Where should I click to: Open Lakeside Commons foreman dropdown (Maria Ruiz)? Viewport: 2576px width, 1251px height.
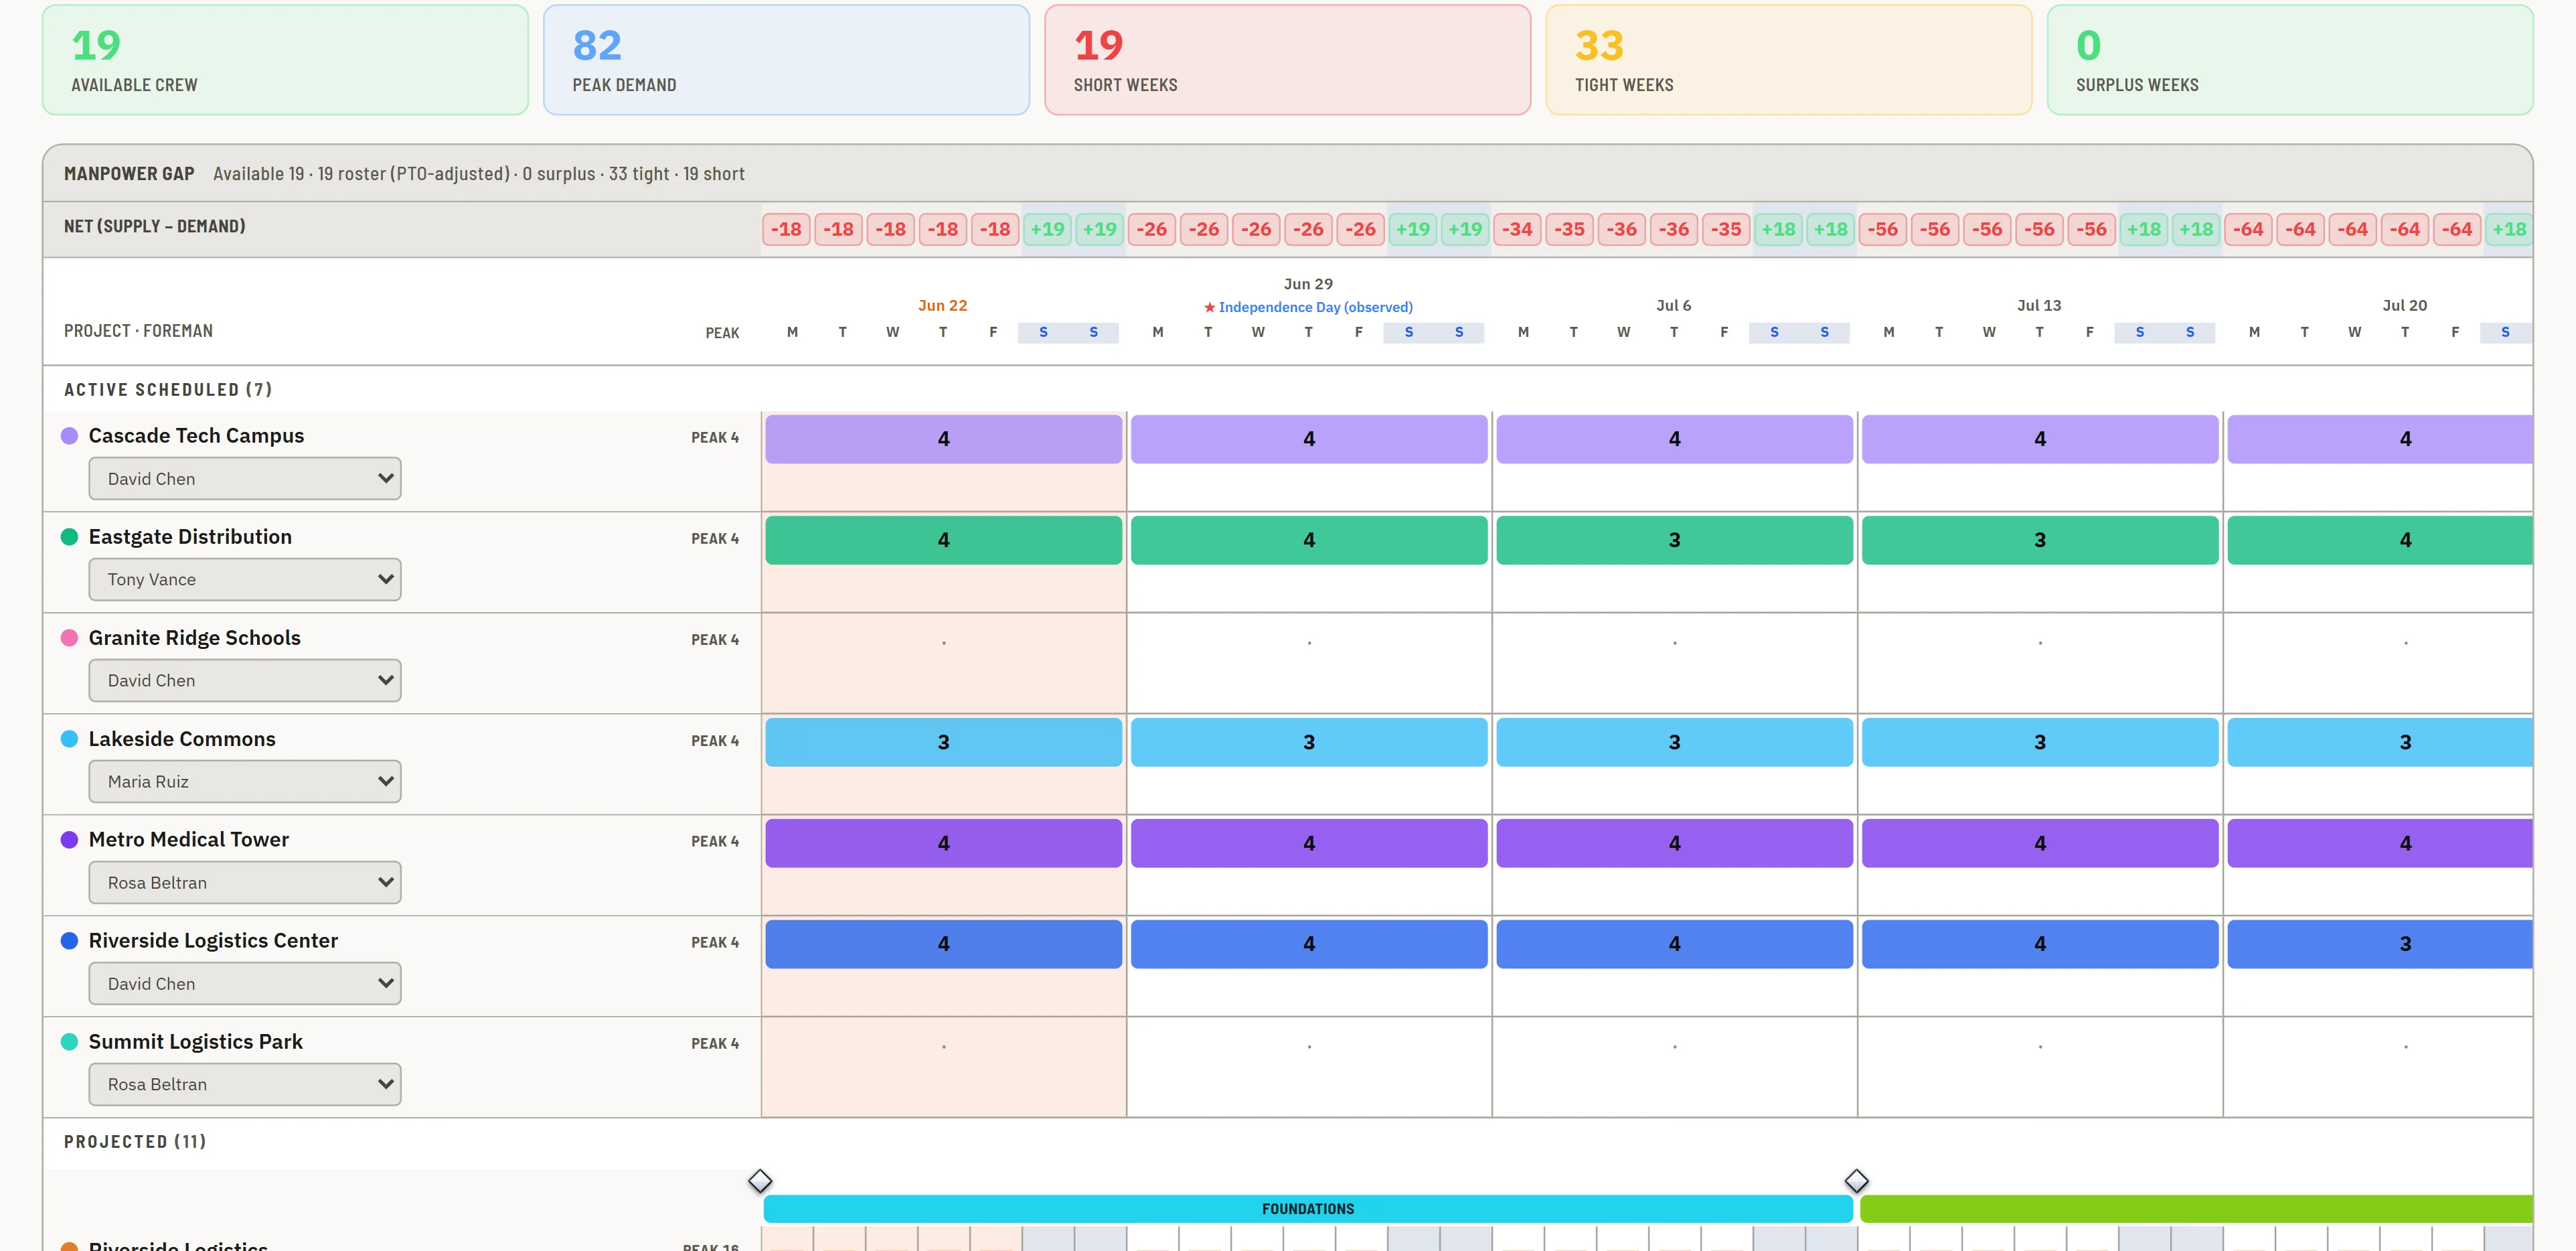point(245,781)
